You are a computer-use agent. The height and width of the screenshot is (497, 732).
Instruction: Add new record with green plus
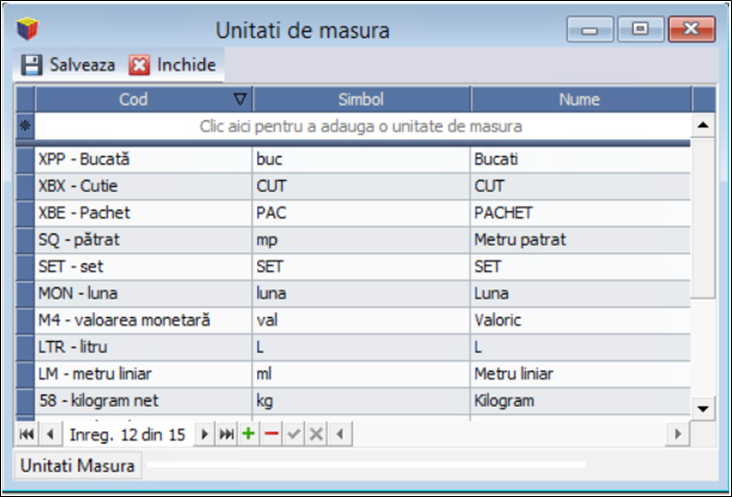pyautogui.click(x=248, y=434)
